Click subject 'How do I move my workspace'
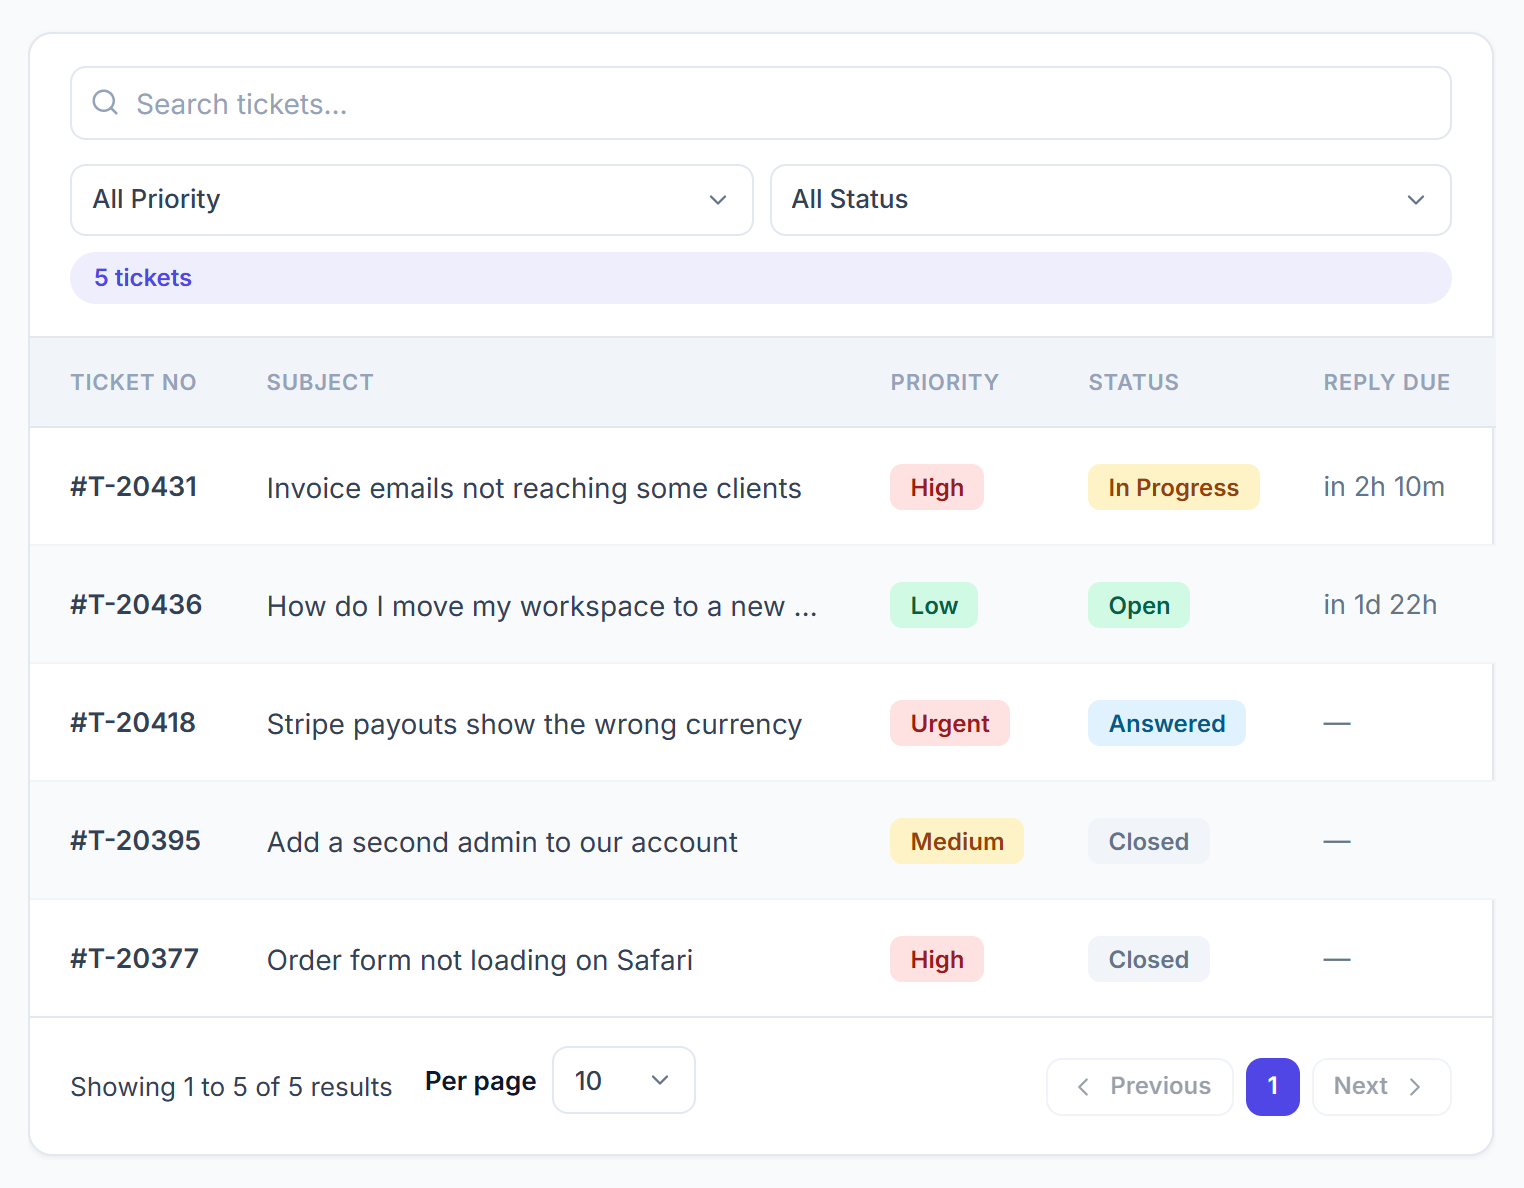Screen dimensions: 1524x1188 coord(542,606)
